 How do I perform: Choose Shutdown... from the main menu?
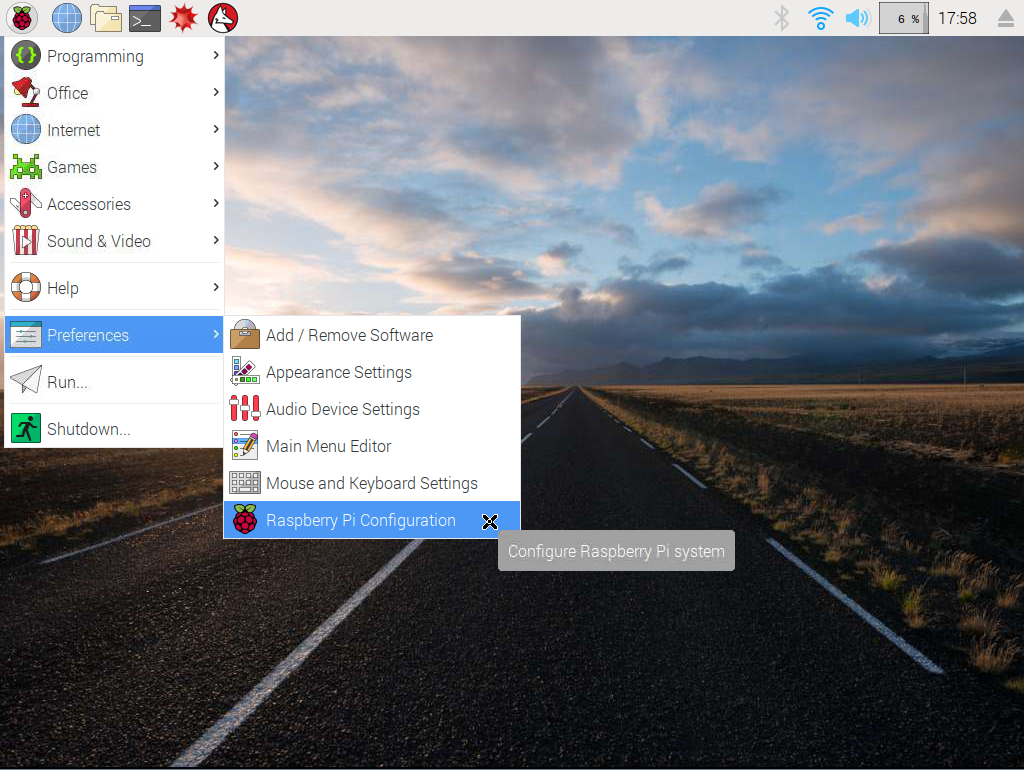[88, 429]
